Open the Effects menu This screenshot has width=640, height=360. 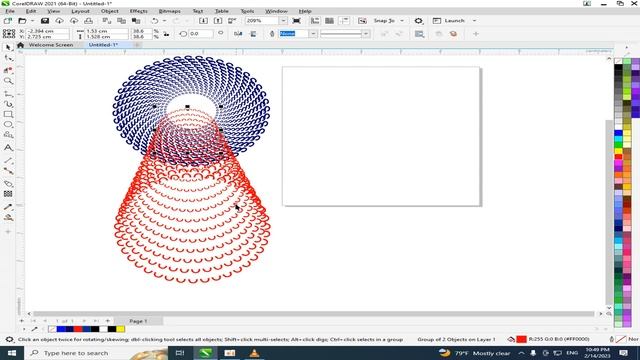click(139, 11)
